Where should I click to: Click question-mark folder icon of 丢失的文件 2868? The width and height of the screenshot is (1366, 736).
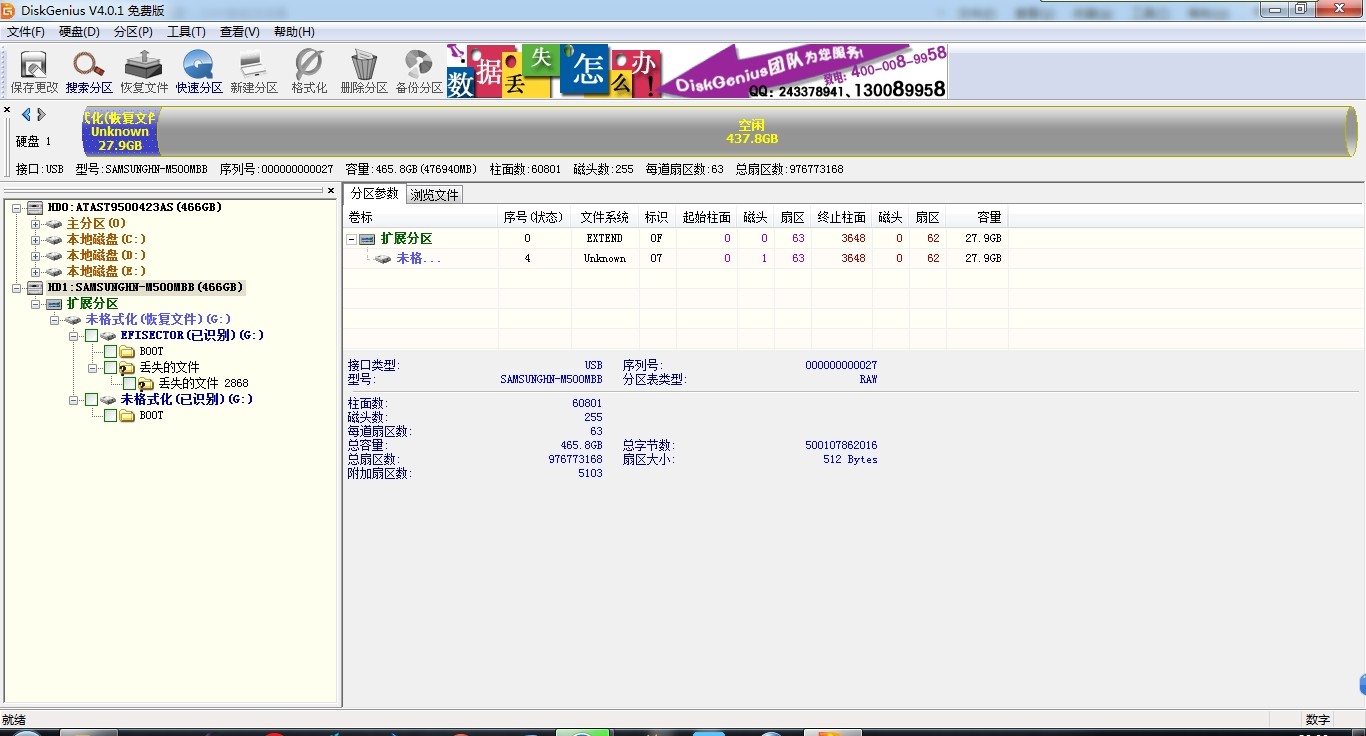point(146,384)
